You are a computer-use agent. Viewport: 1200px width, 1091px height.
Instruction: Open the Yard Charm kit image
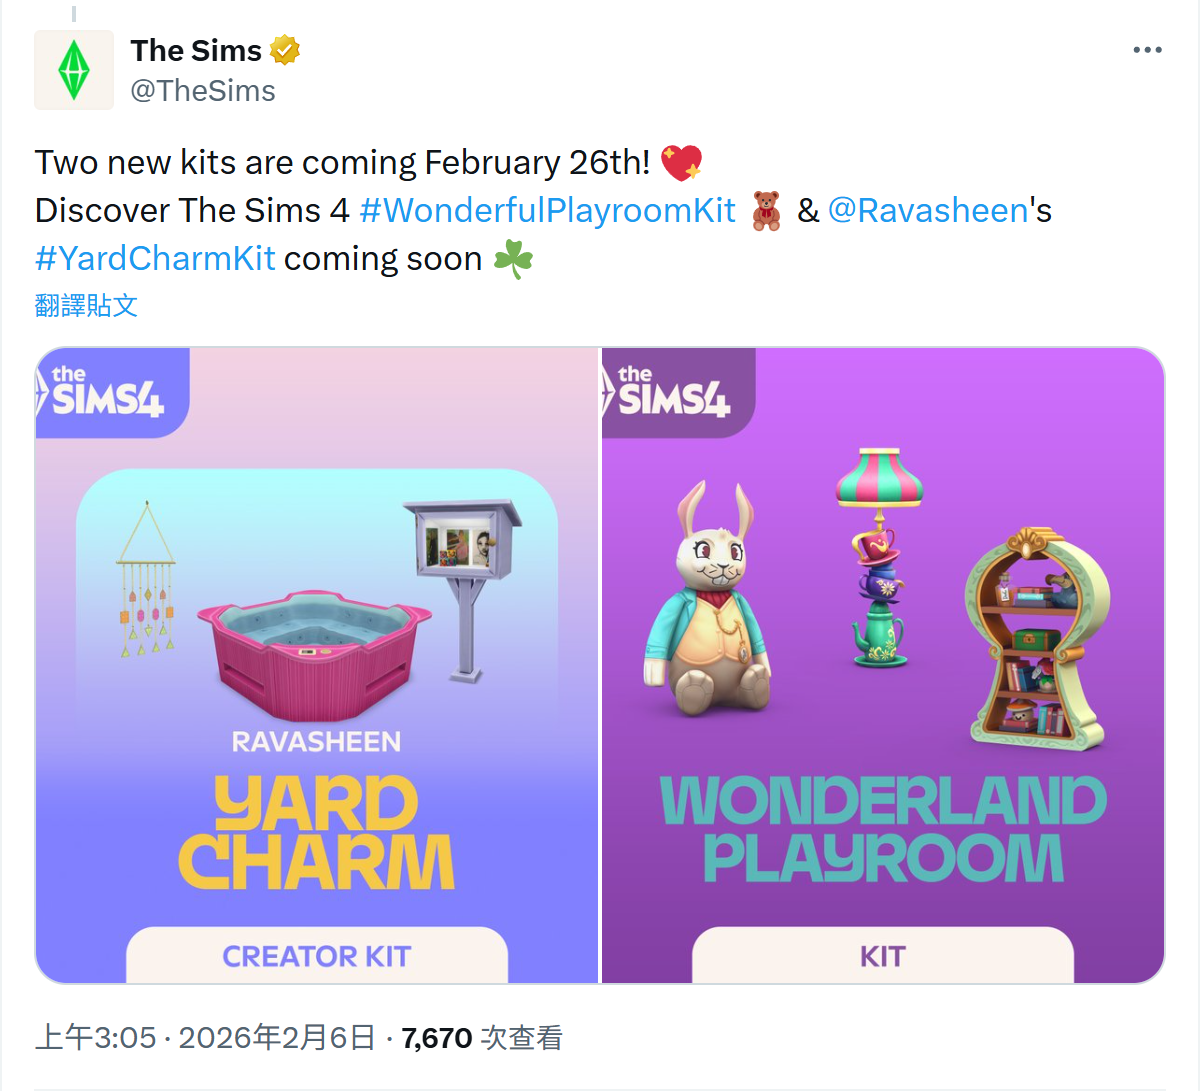(317, 665)
